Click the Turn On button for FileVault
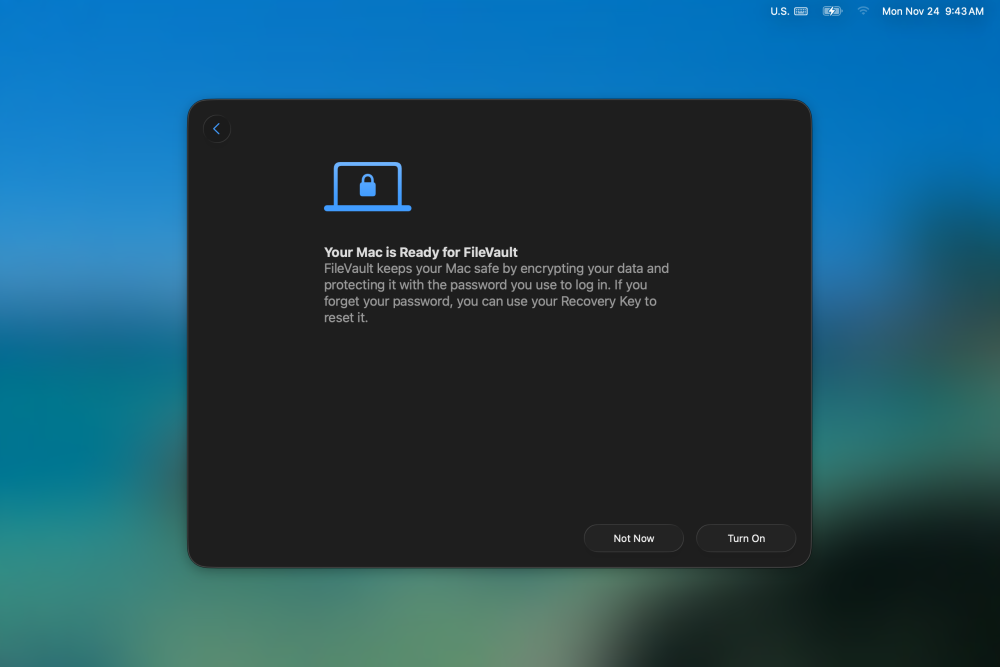Viewport: 1000px width, 667px height. click(x=746, y=538)
